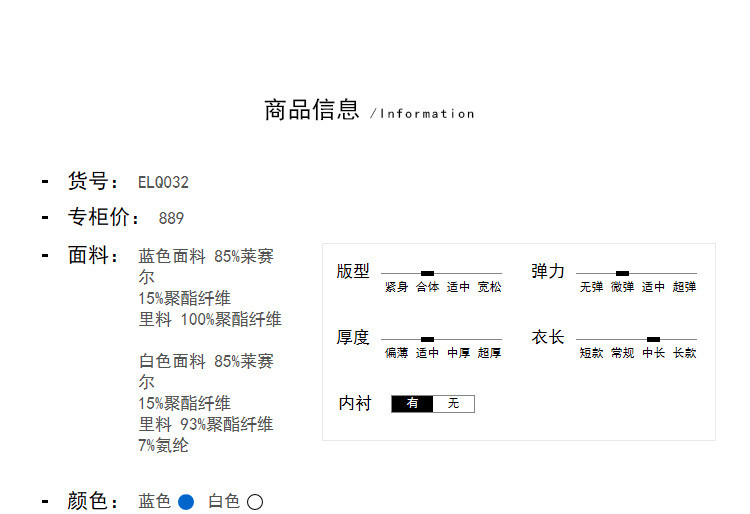The image size is (750, 514).
Task: Select 长款 on the garment length scale
Action: (x=684, y=353)
